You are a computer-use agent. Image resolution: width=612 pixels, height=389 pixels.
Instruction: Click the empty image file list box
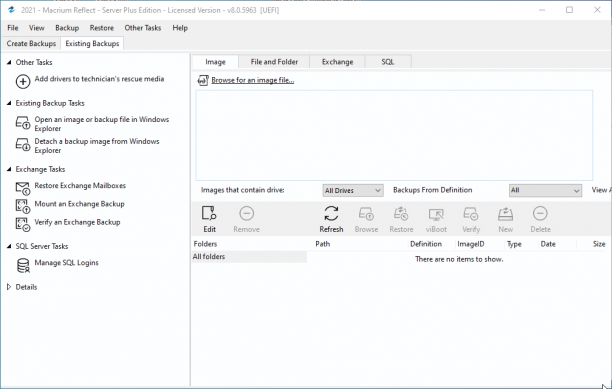[394, 135]
